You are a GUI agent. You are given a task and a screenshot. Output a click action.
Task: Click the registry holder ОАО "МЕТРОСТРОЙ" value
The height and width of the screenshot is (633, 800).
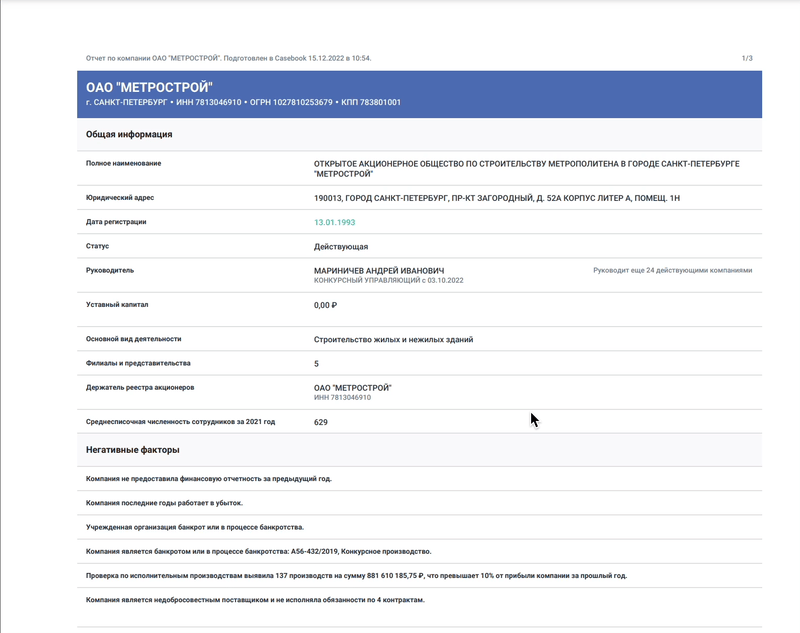(x=353, y=388)
